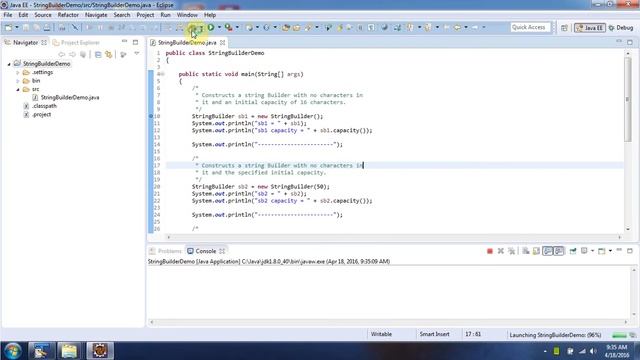Click the editor vertical scrollbar
The image size is (640, 360).
(x=628, y=100)
